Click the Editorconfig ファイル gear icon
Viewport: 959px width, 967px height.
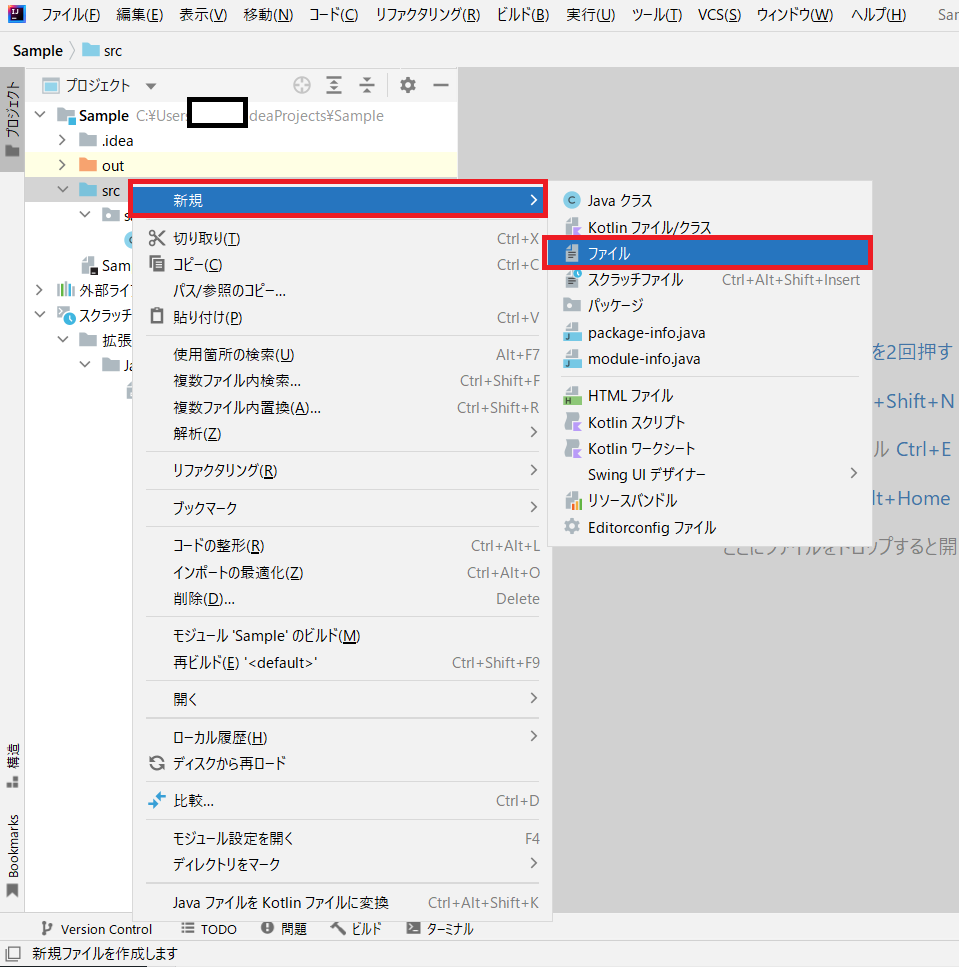click(572, 527)
